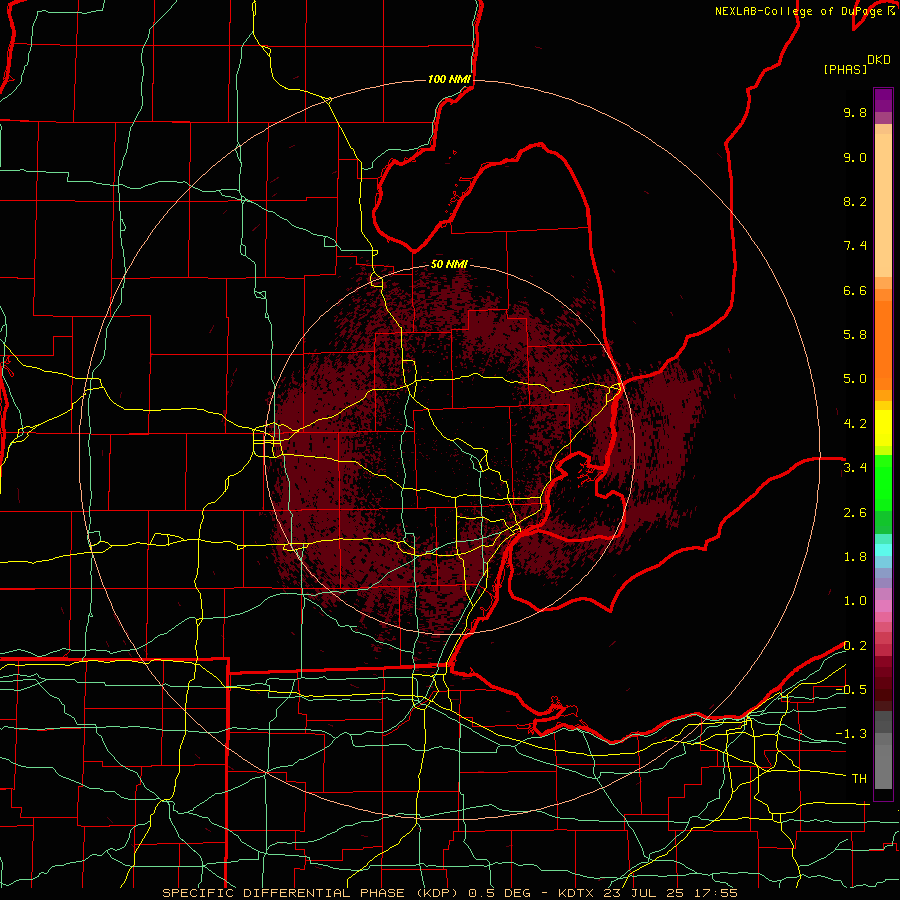Image resolution: width=900 pixels, height=900 pixels.
Task: Select the 0.2 scale value
Action: [855, 646]
